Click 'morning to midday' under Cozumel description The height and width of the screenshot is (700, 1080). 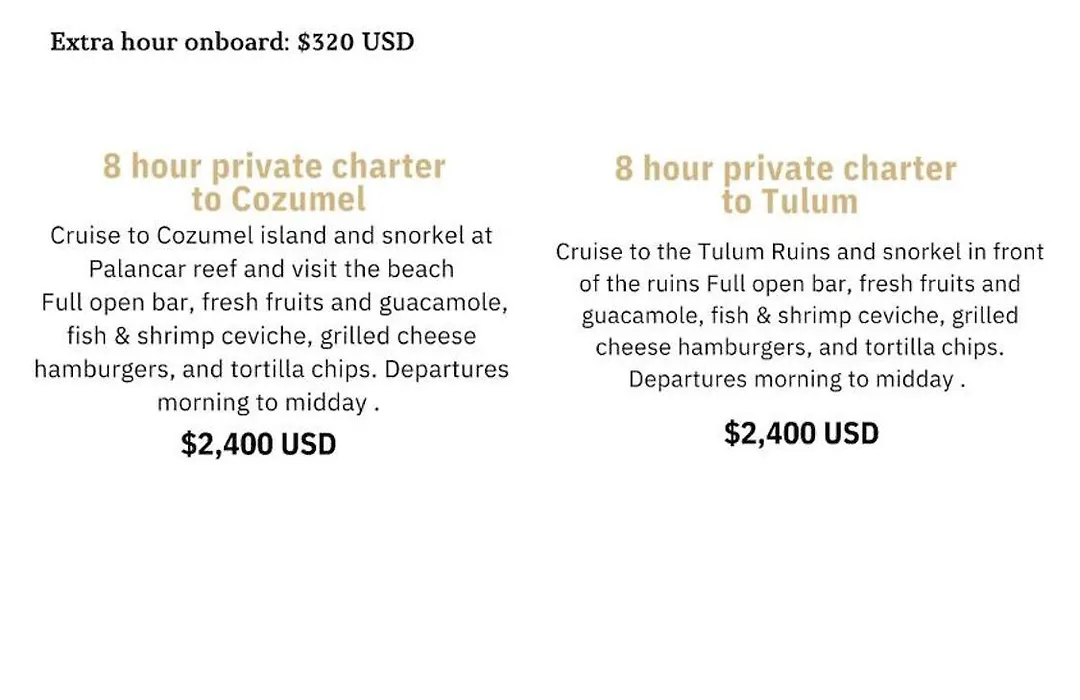tap(269, 402)
